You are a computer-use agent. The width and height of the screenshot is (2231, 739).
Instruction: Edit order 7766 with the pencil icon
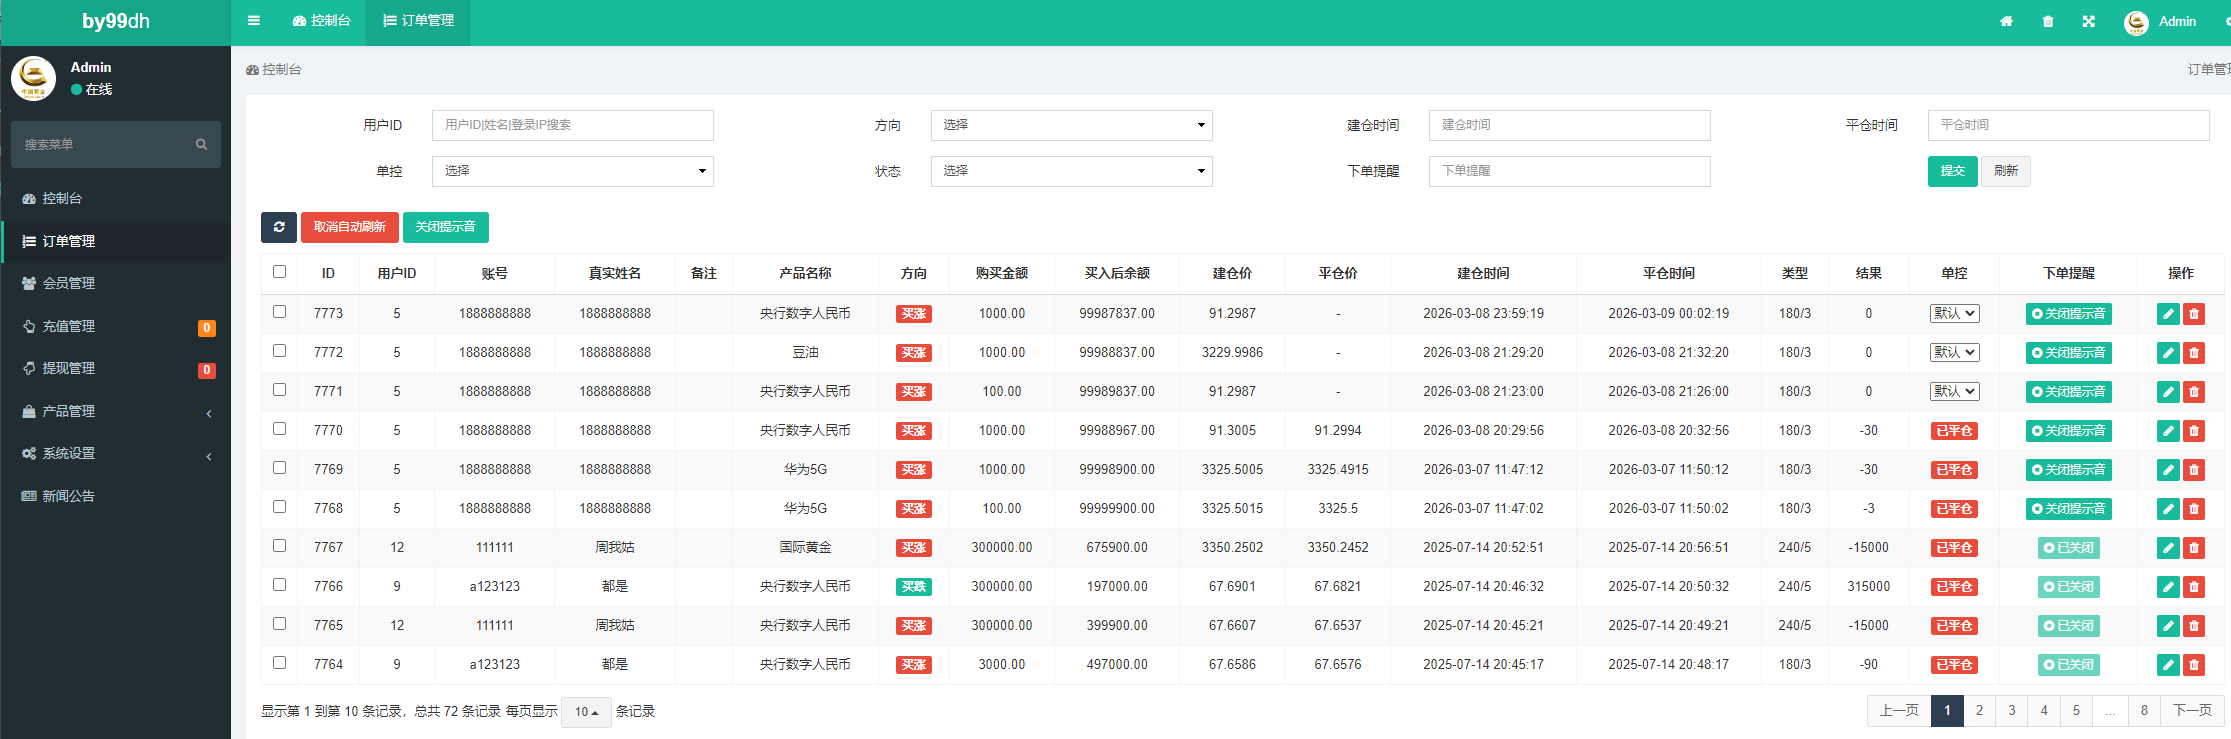(x=2168, y=587)
